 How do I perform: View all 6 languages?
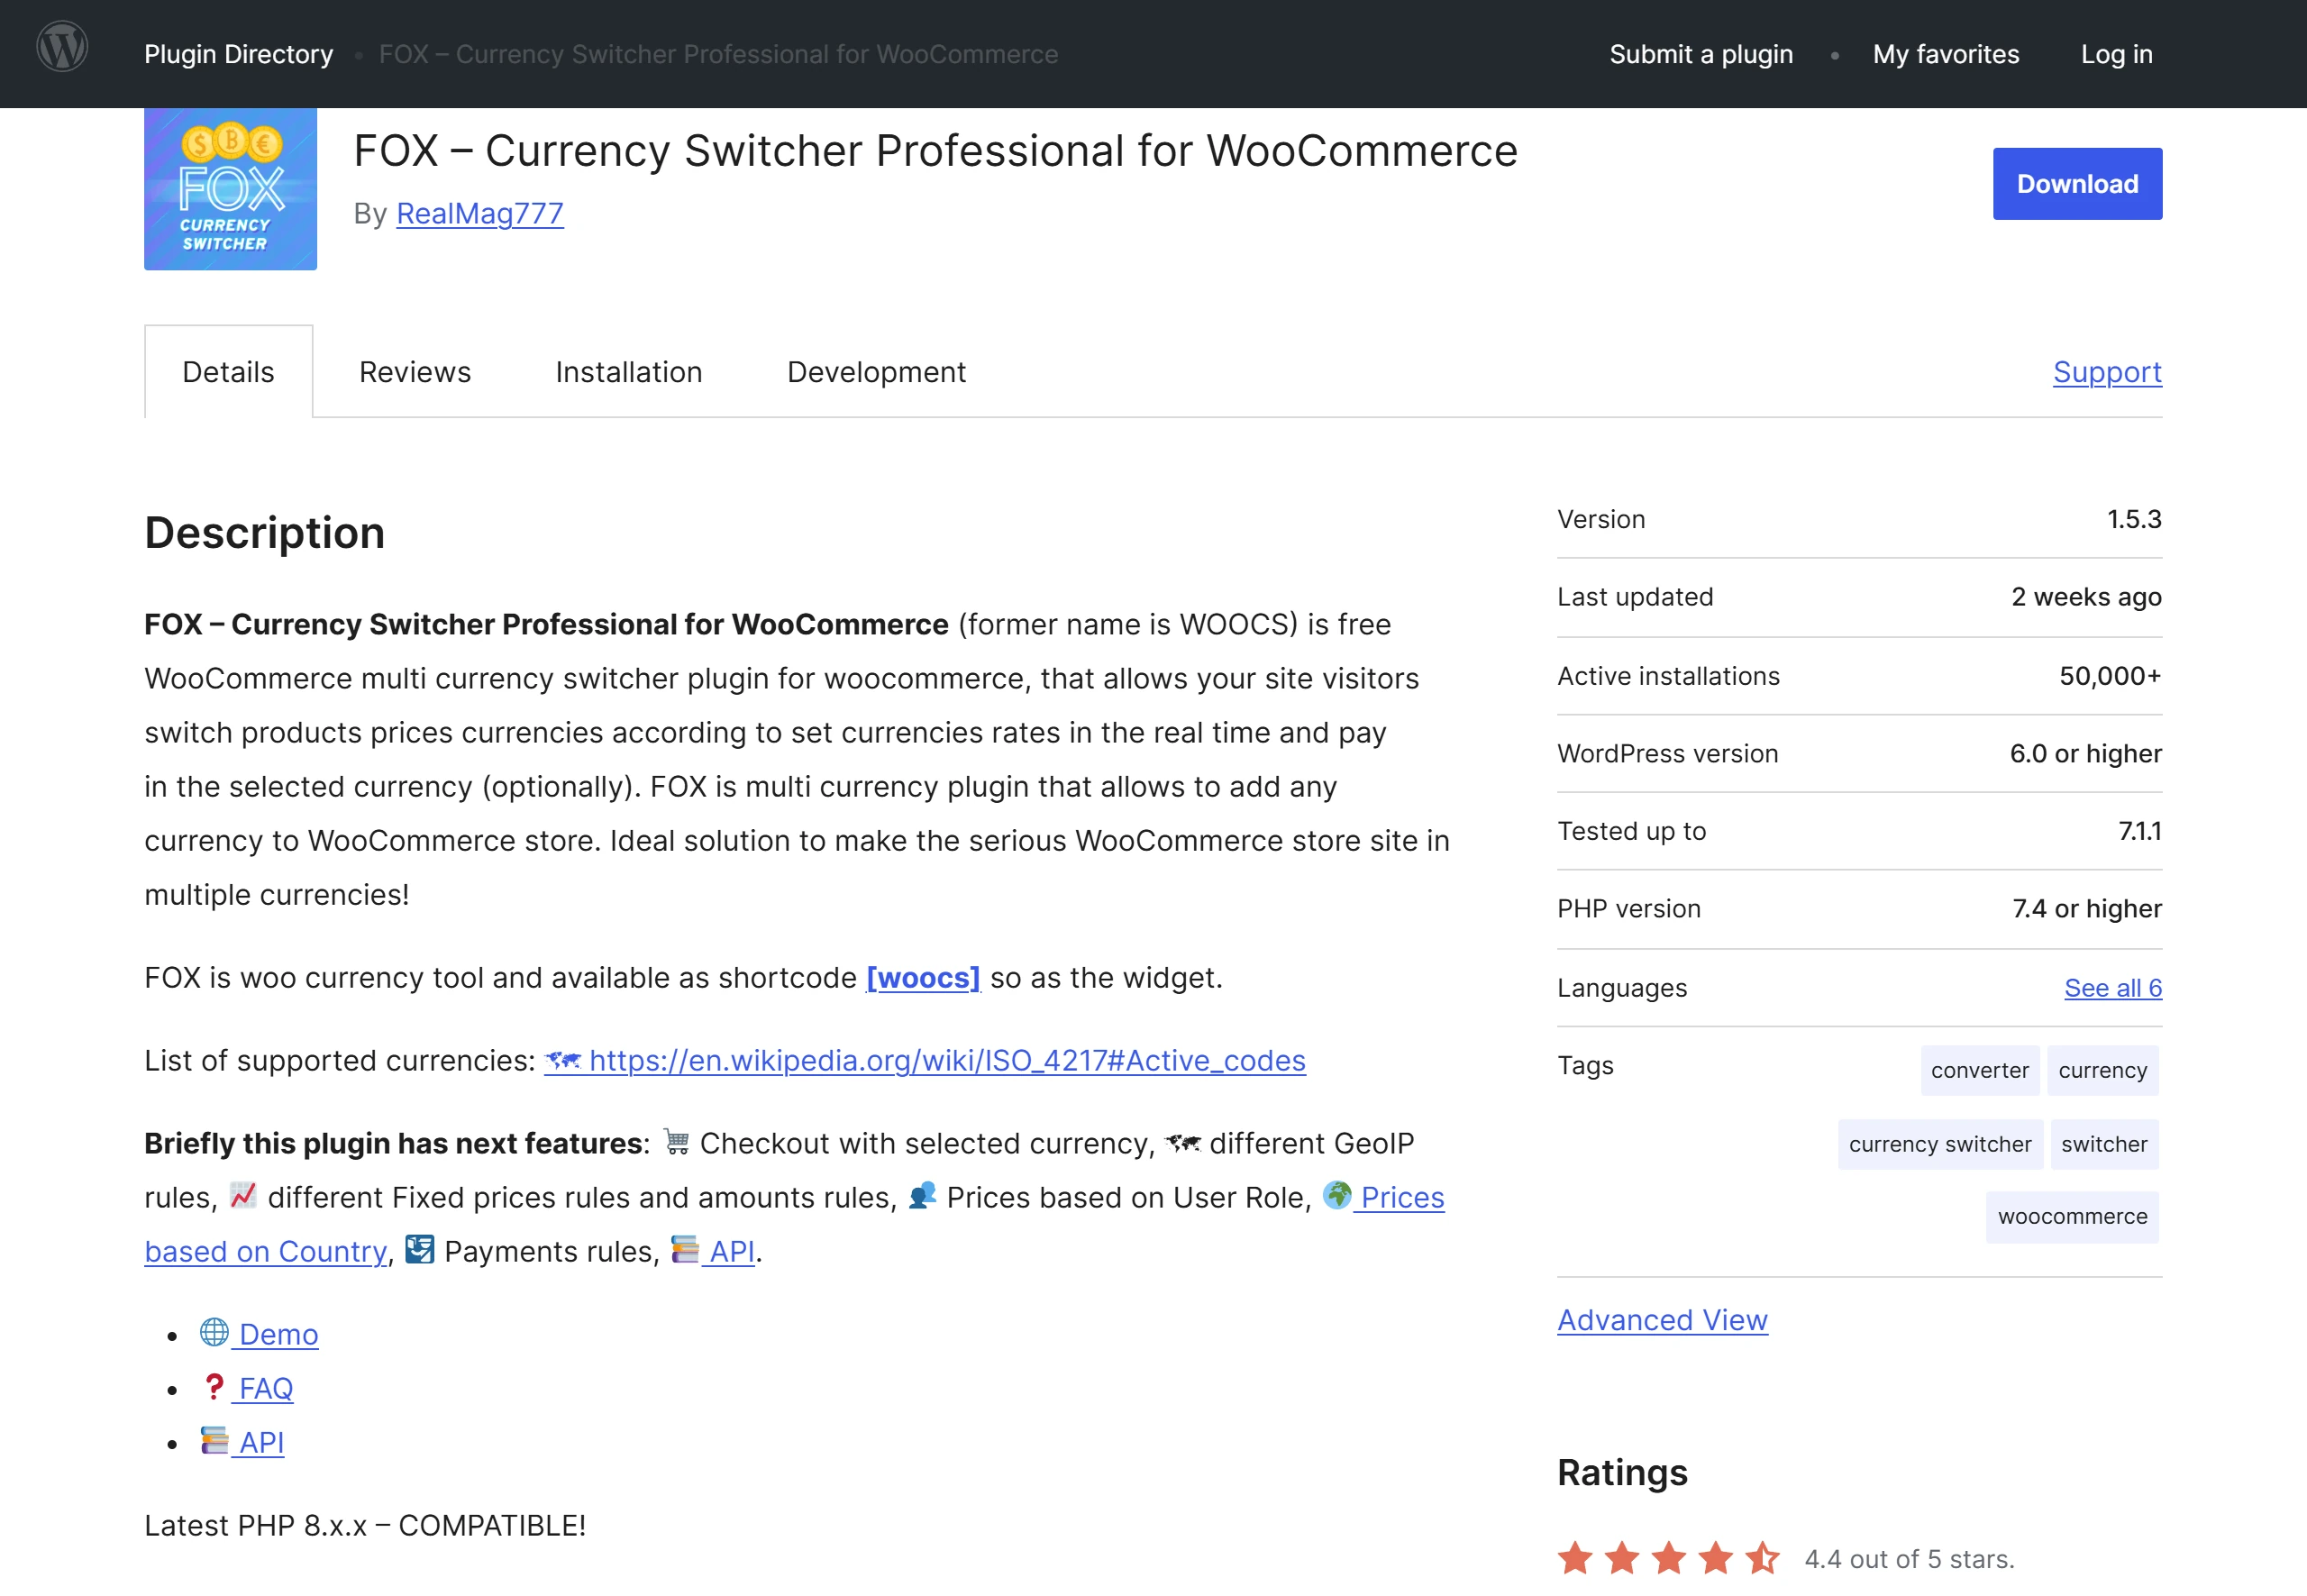coord(2113,987)
